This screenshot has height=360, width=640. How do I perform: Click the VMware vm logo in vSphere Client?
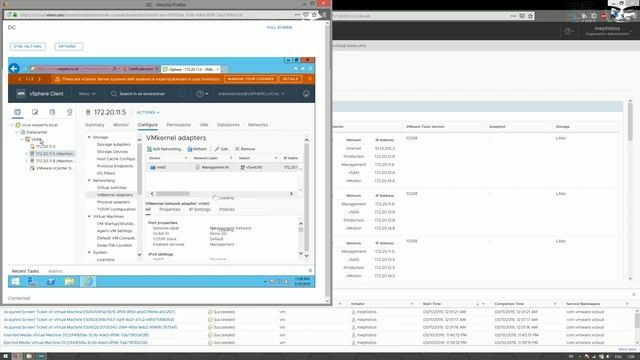21,93
